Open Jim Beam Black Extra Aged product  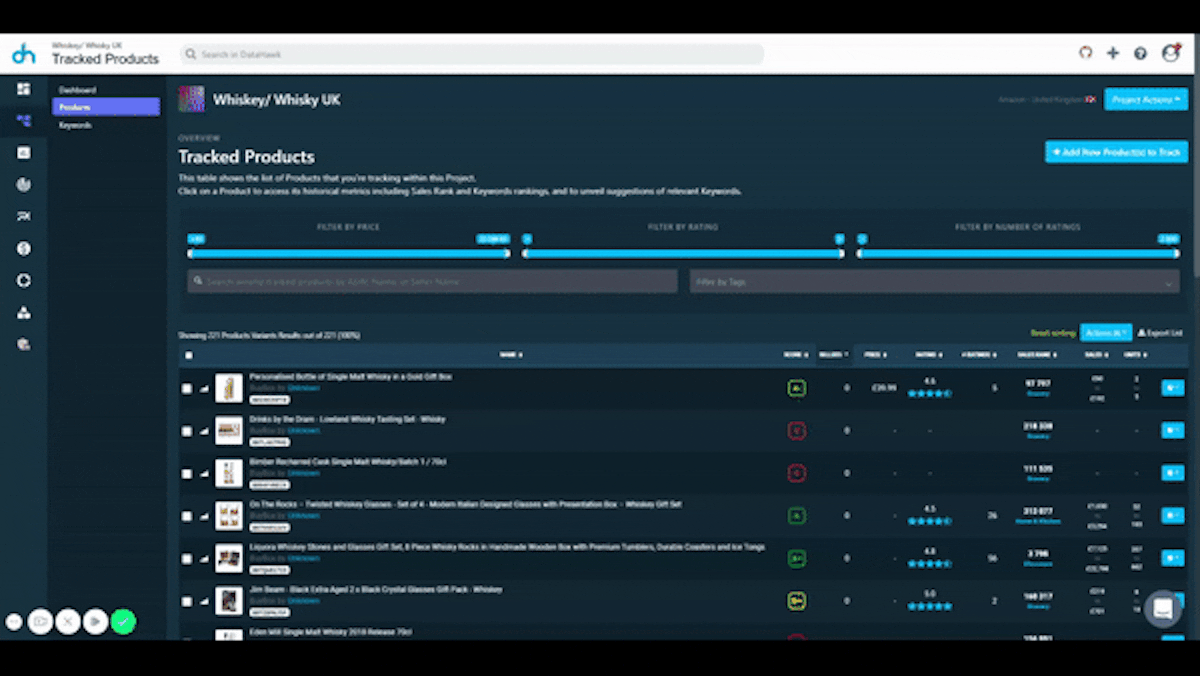pos(376,590)
